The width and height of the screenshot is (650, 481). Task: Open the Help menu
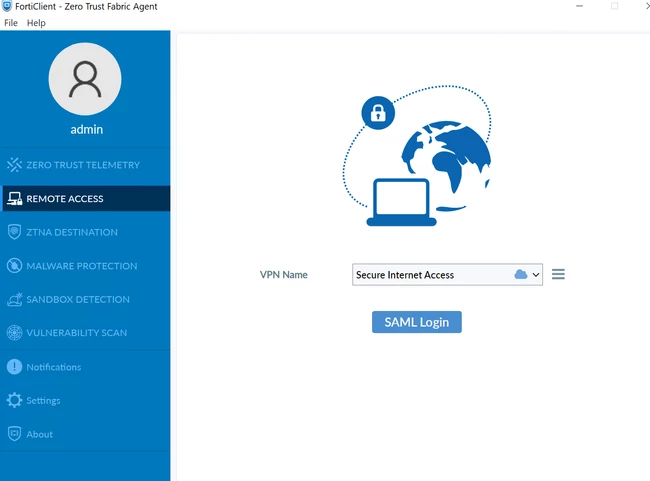36,23
